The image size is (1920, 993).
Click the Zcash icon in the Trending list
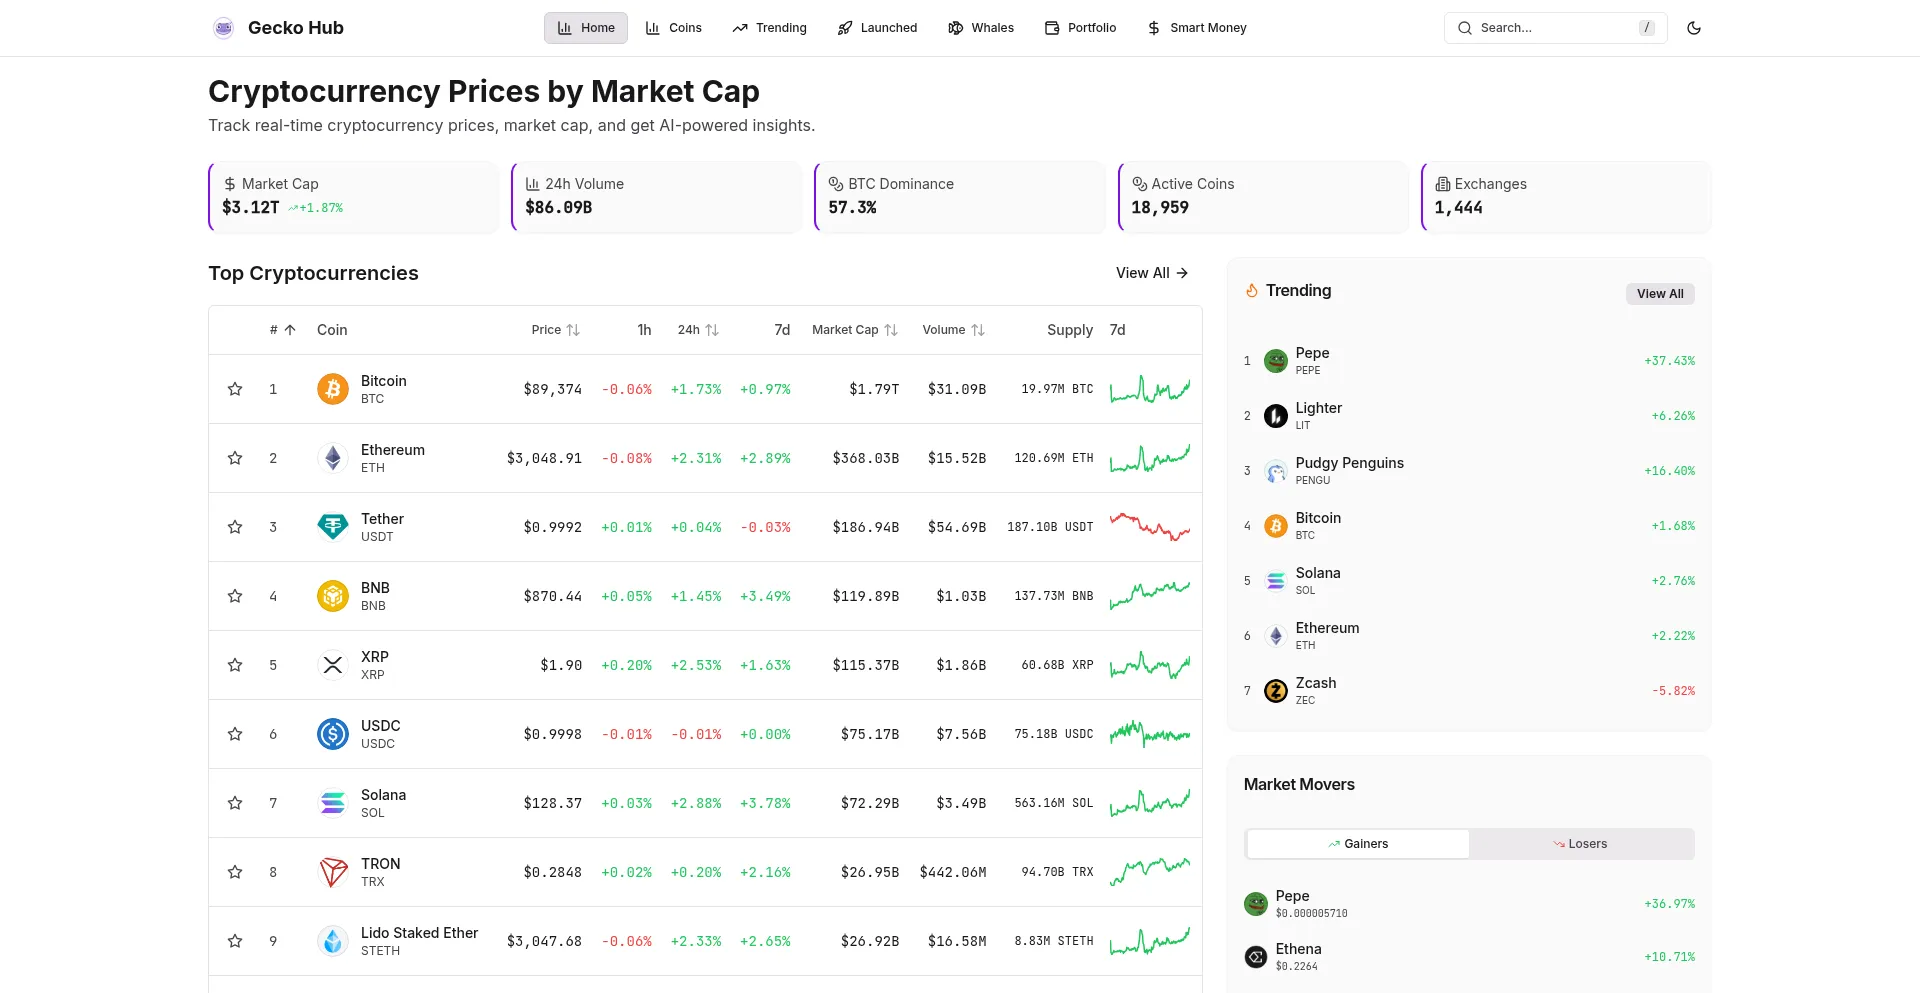pos(1275,691)
